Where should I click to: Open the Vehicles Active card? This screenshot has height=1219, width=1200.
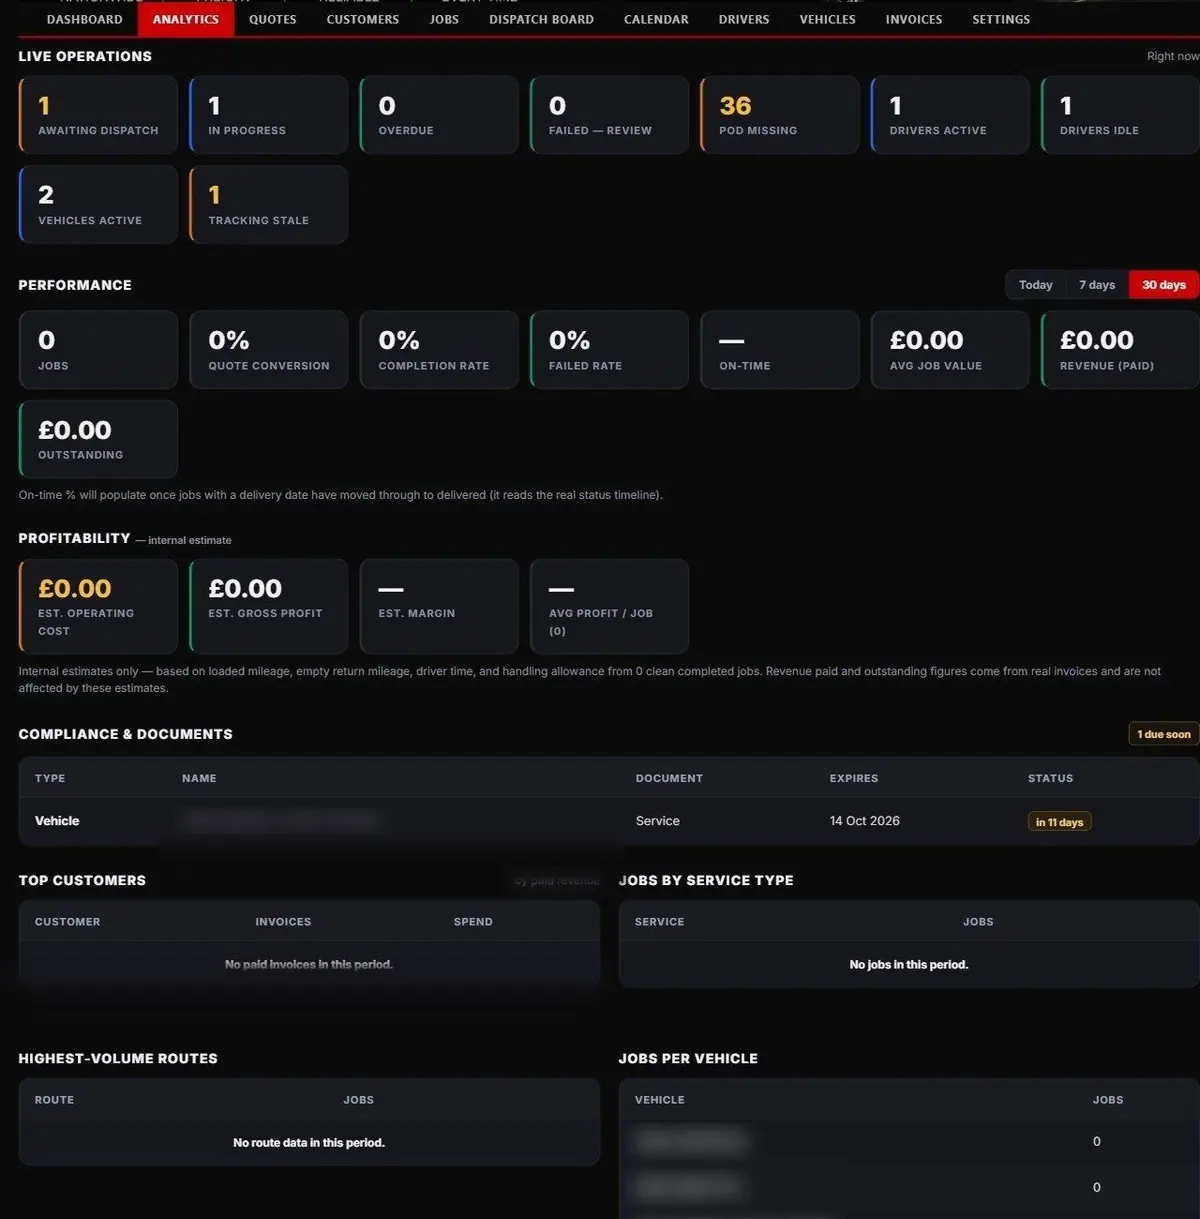click(98, 205)
